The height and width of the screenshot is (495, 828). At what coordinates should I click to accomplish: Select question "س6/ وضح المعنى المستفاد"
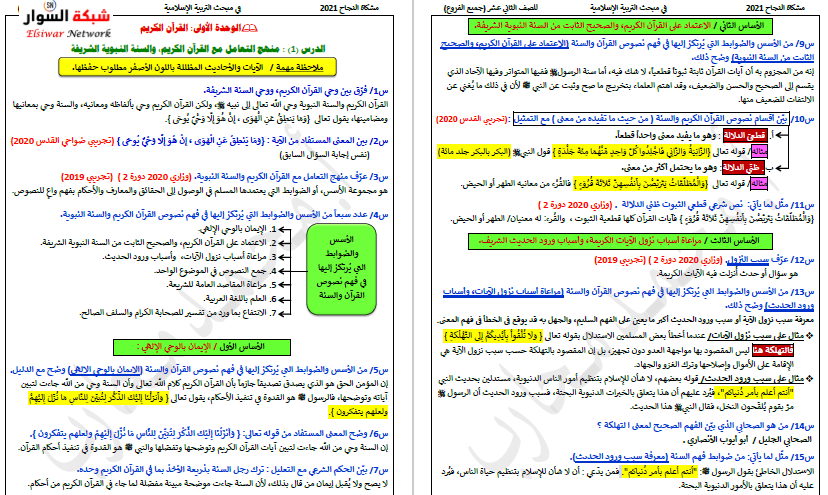point(210,434)
